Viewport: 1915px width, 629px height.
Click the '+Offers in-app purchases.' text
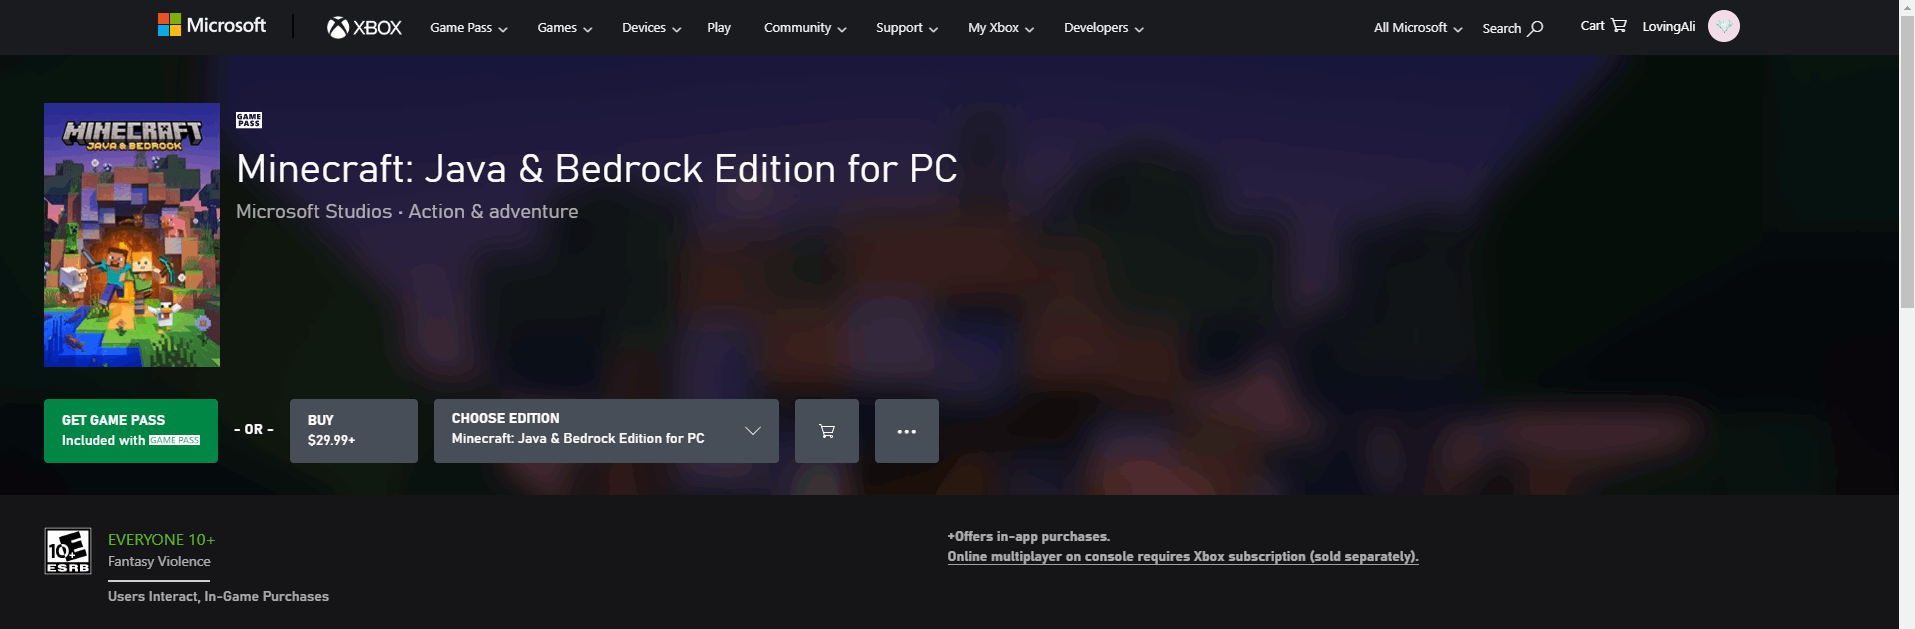click(1028, 537)
